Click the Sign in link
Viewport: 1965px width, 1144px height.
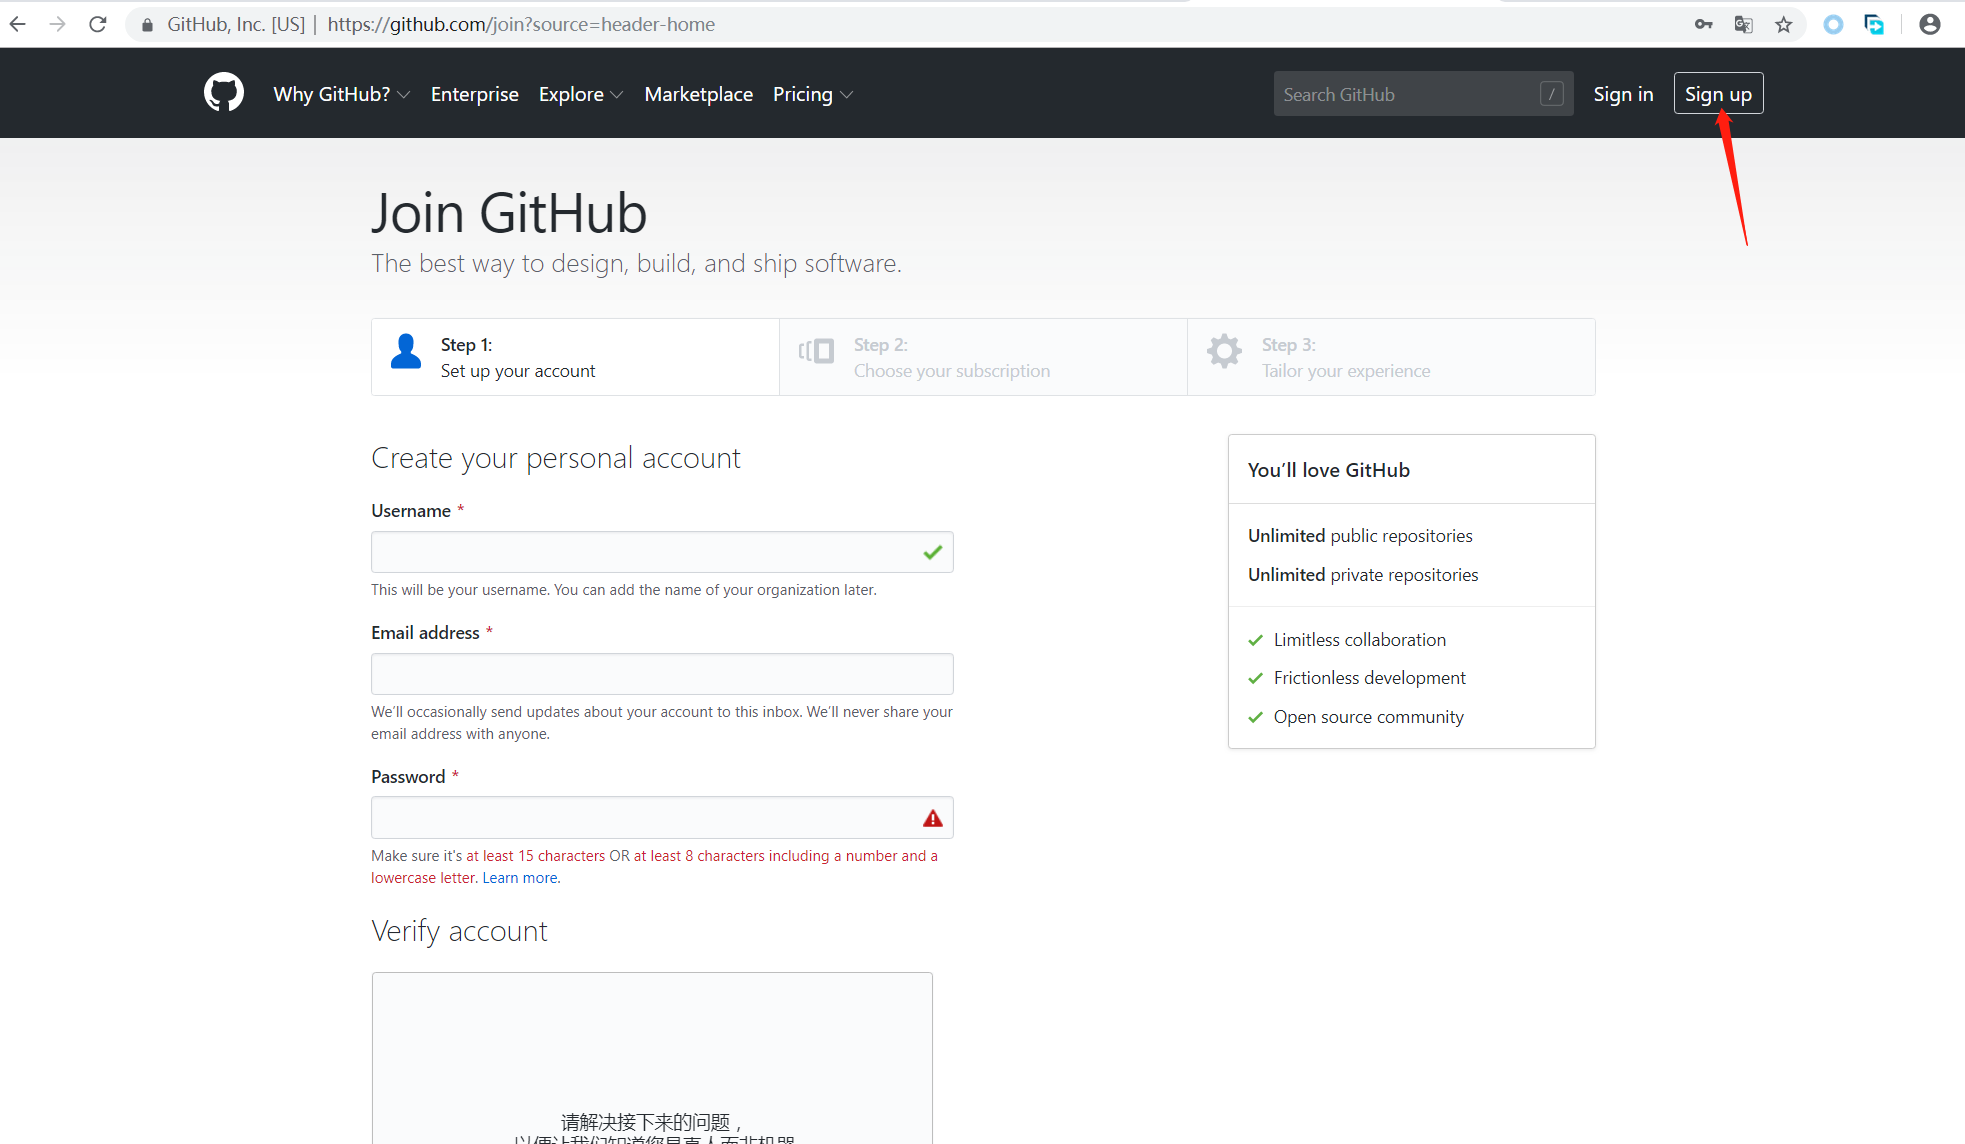click(1623, 94)
